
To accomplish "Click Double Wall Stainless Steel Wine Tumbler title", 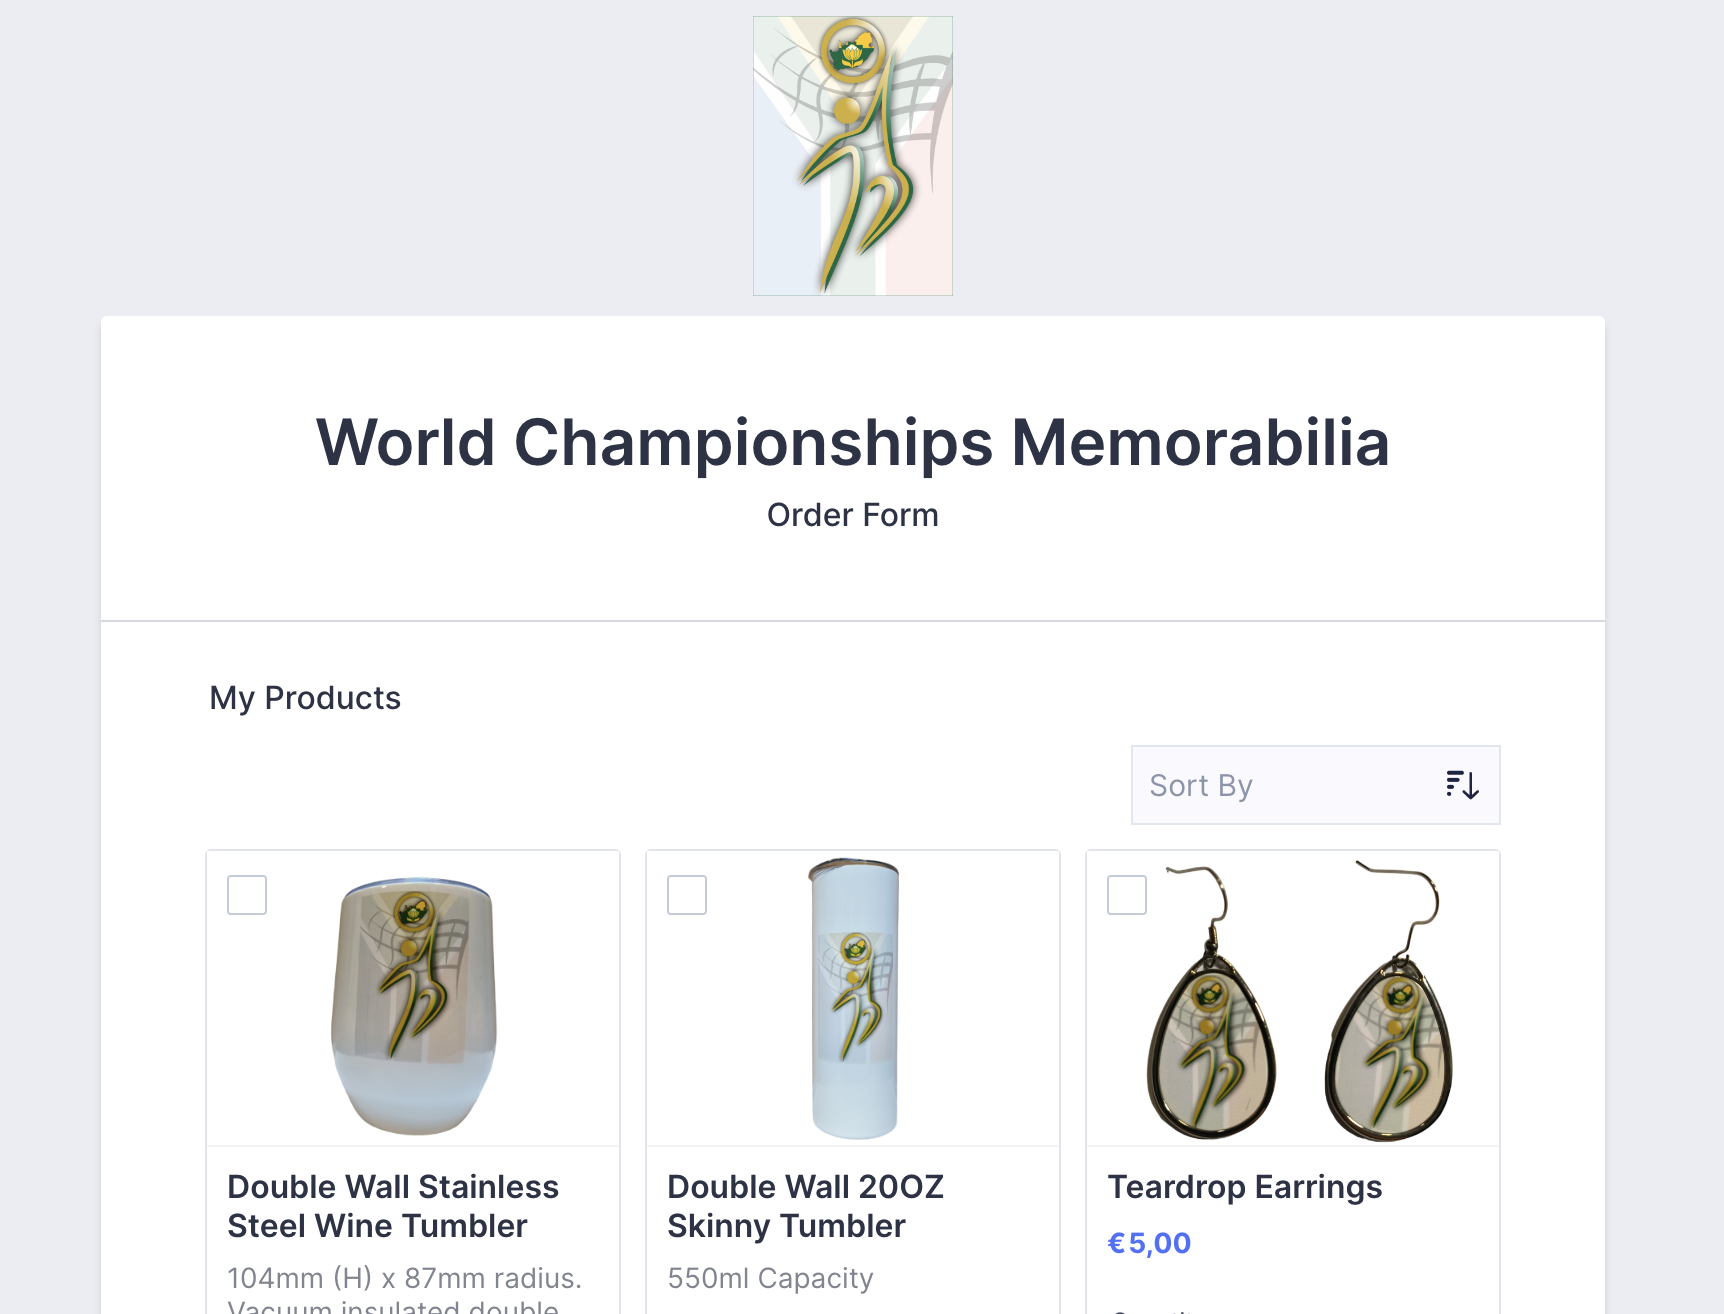I will click(392, 1206).
